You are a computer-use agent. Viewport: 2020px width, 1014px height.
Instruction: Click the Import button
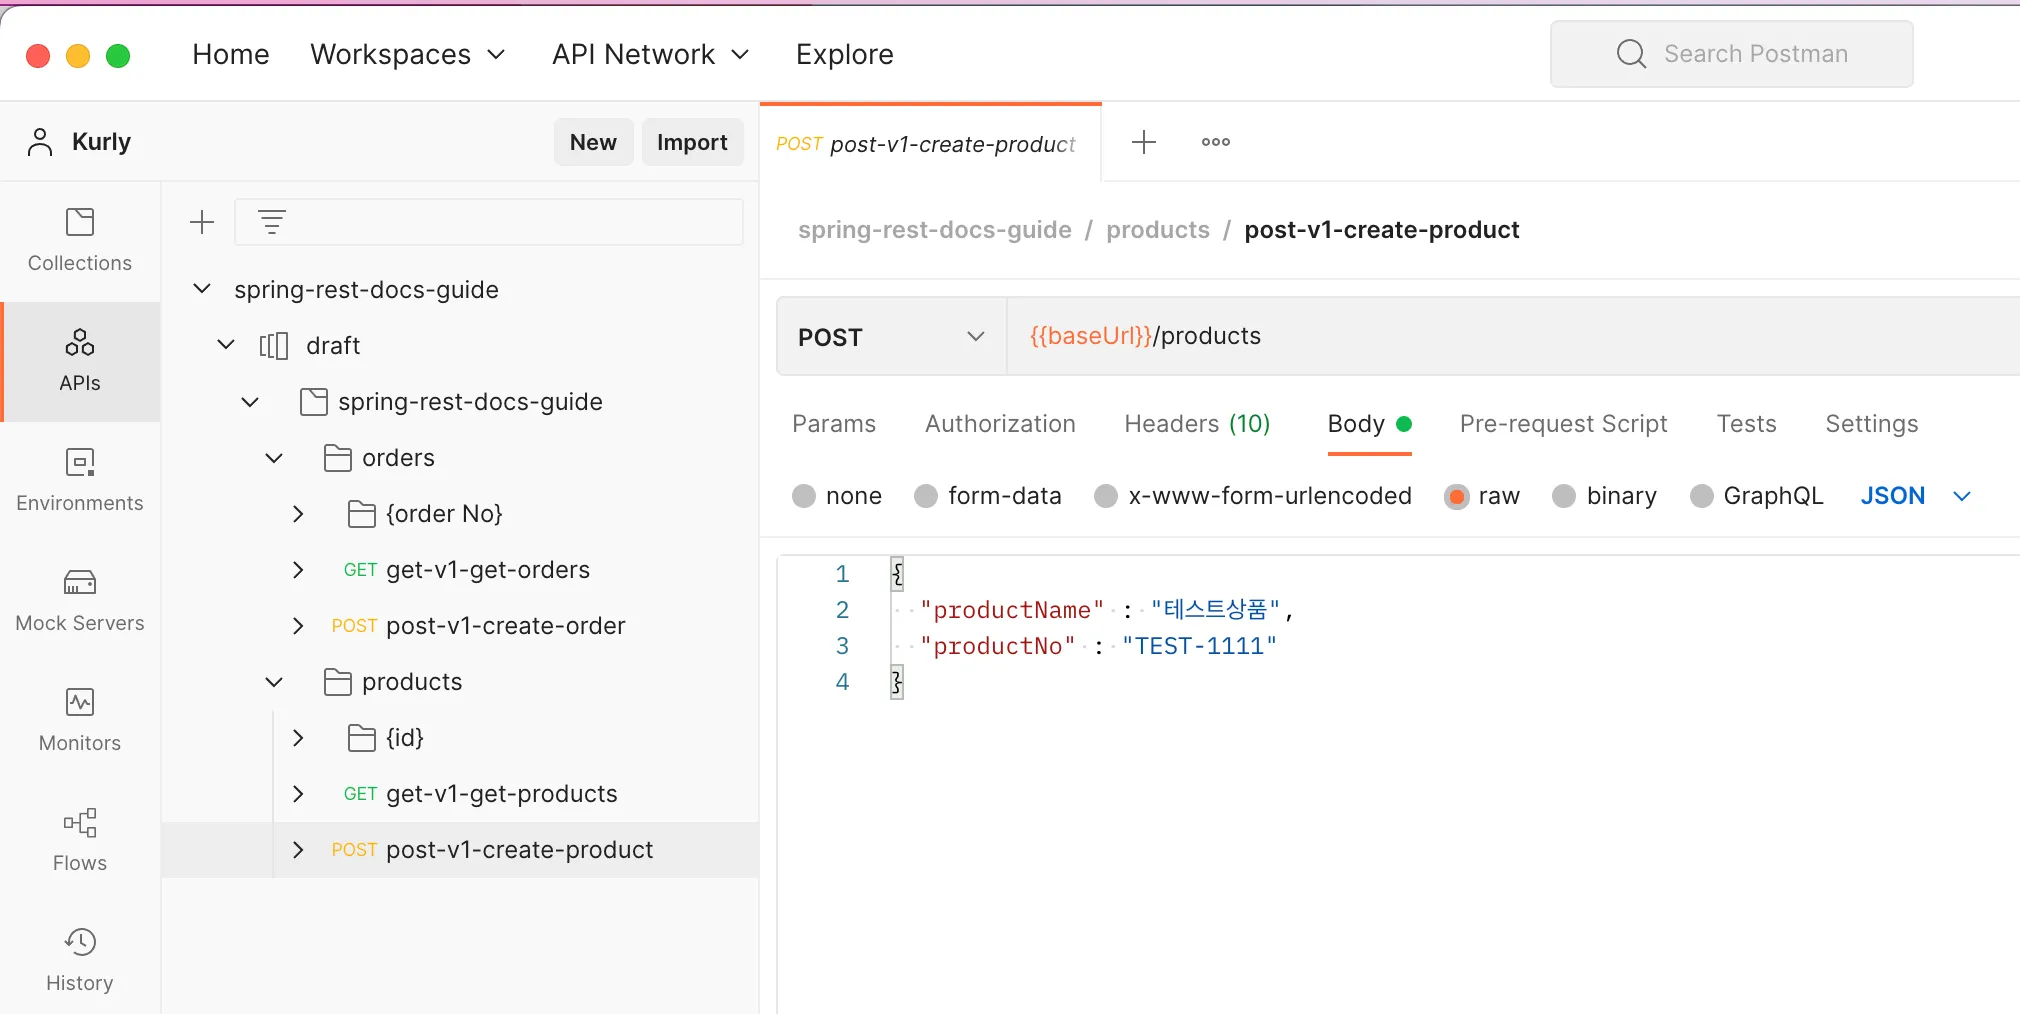coord(692,142)
